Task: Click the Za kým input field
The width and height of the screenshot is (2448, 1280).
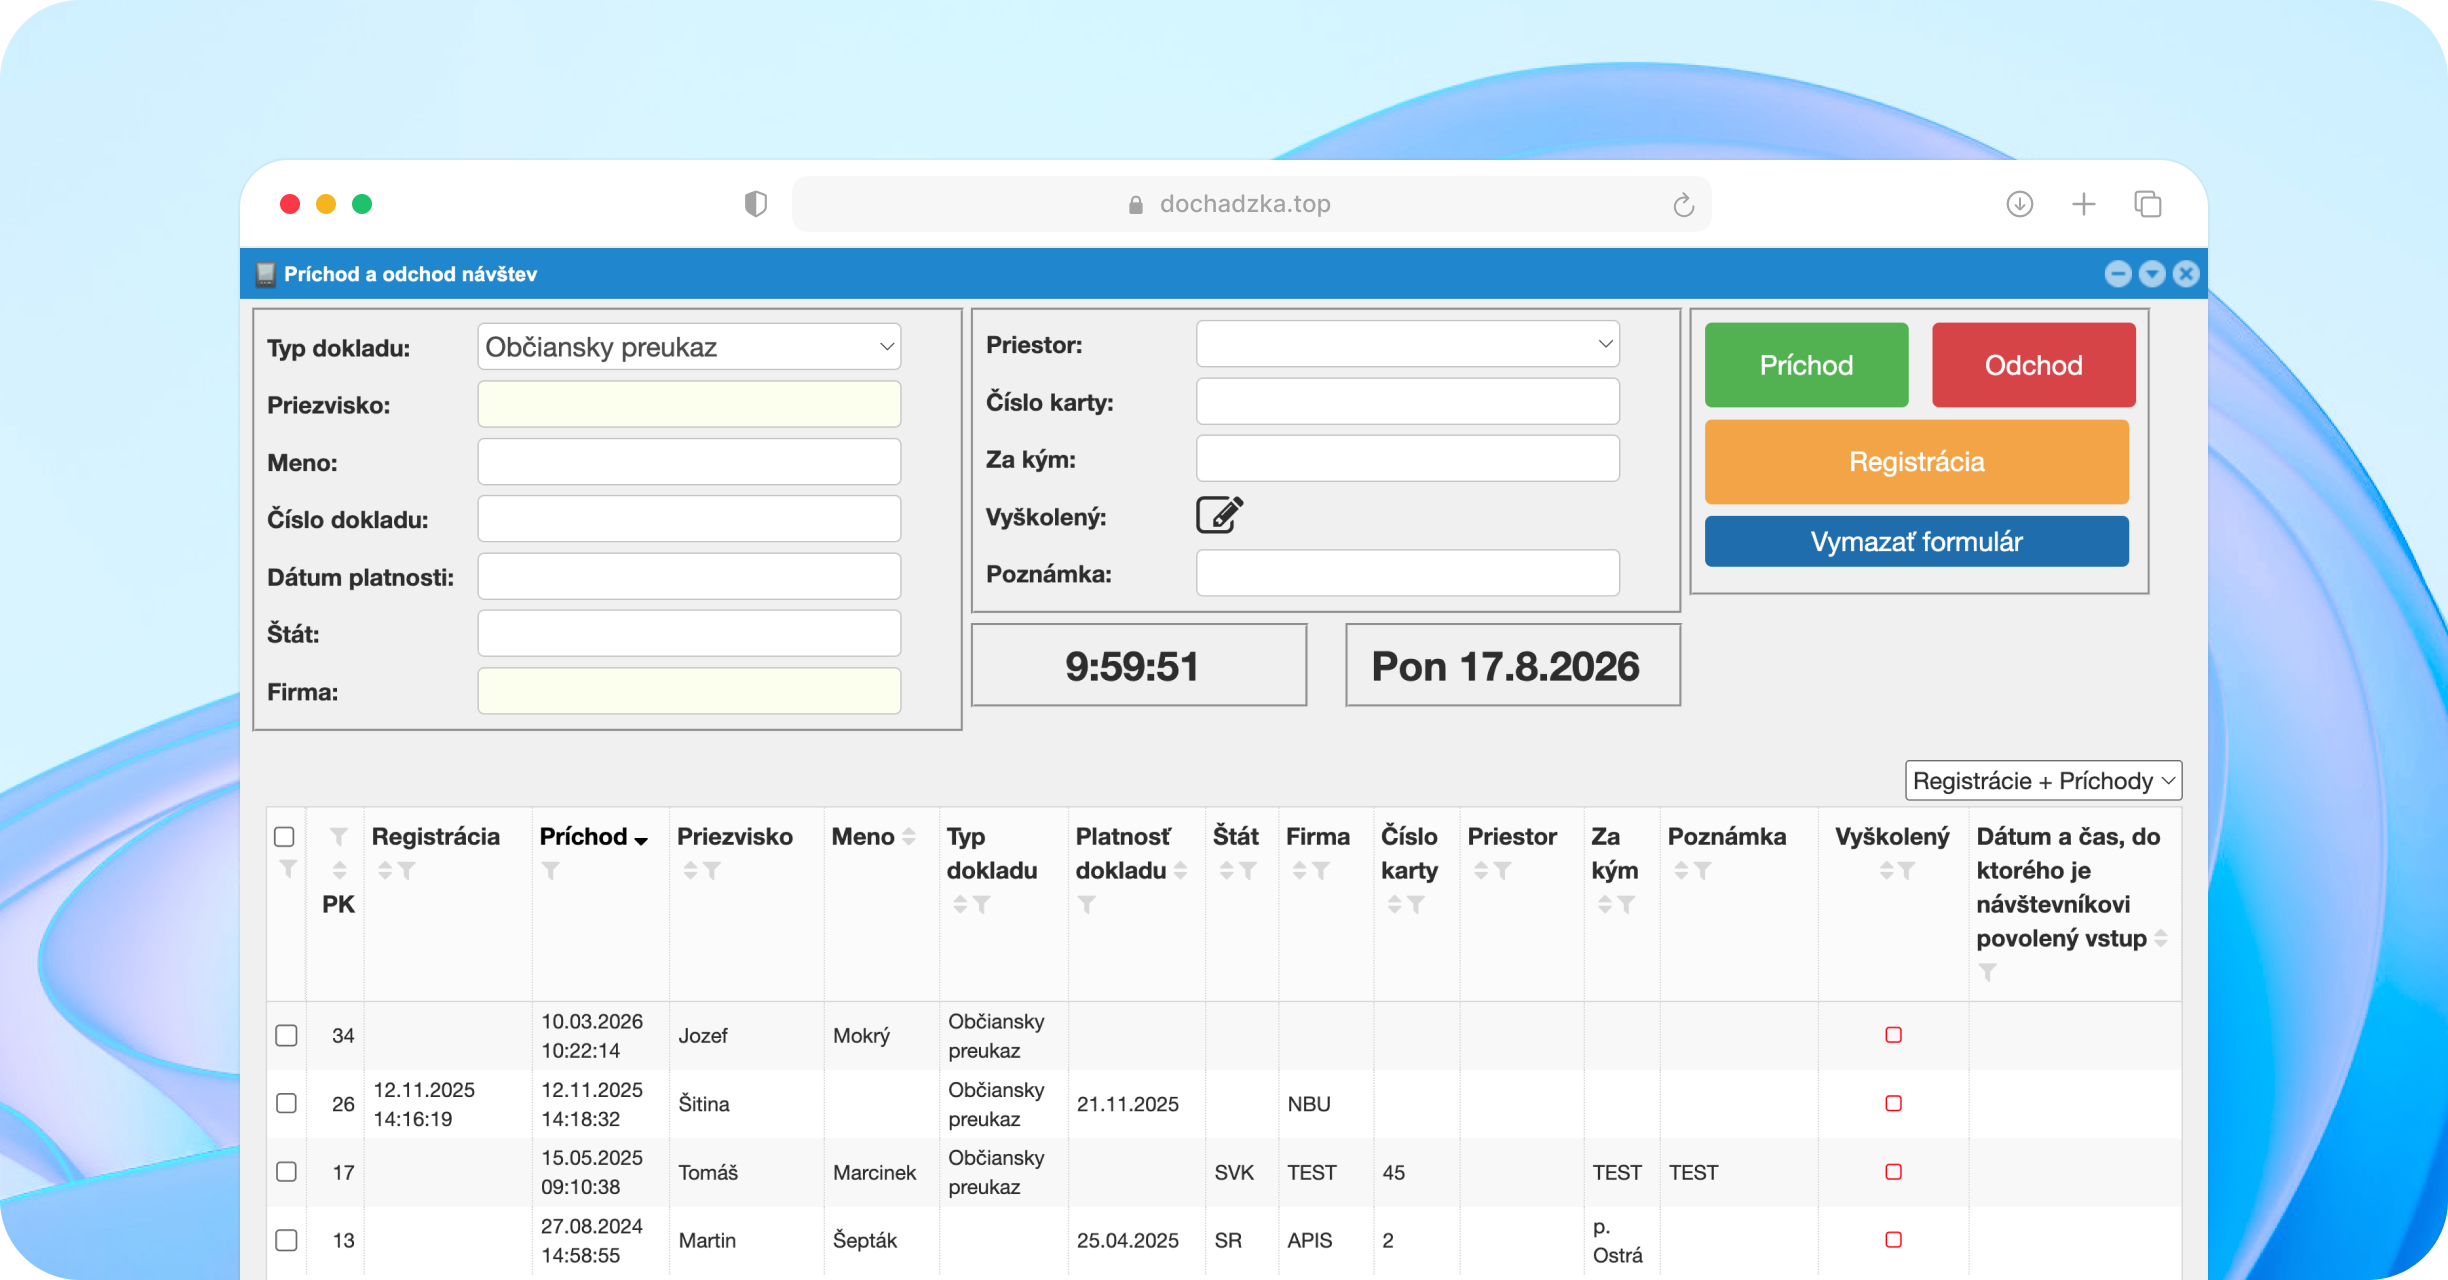Action: coord(1407,459)
